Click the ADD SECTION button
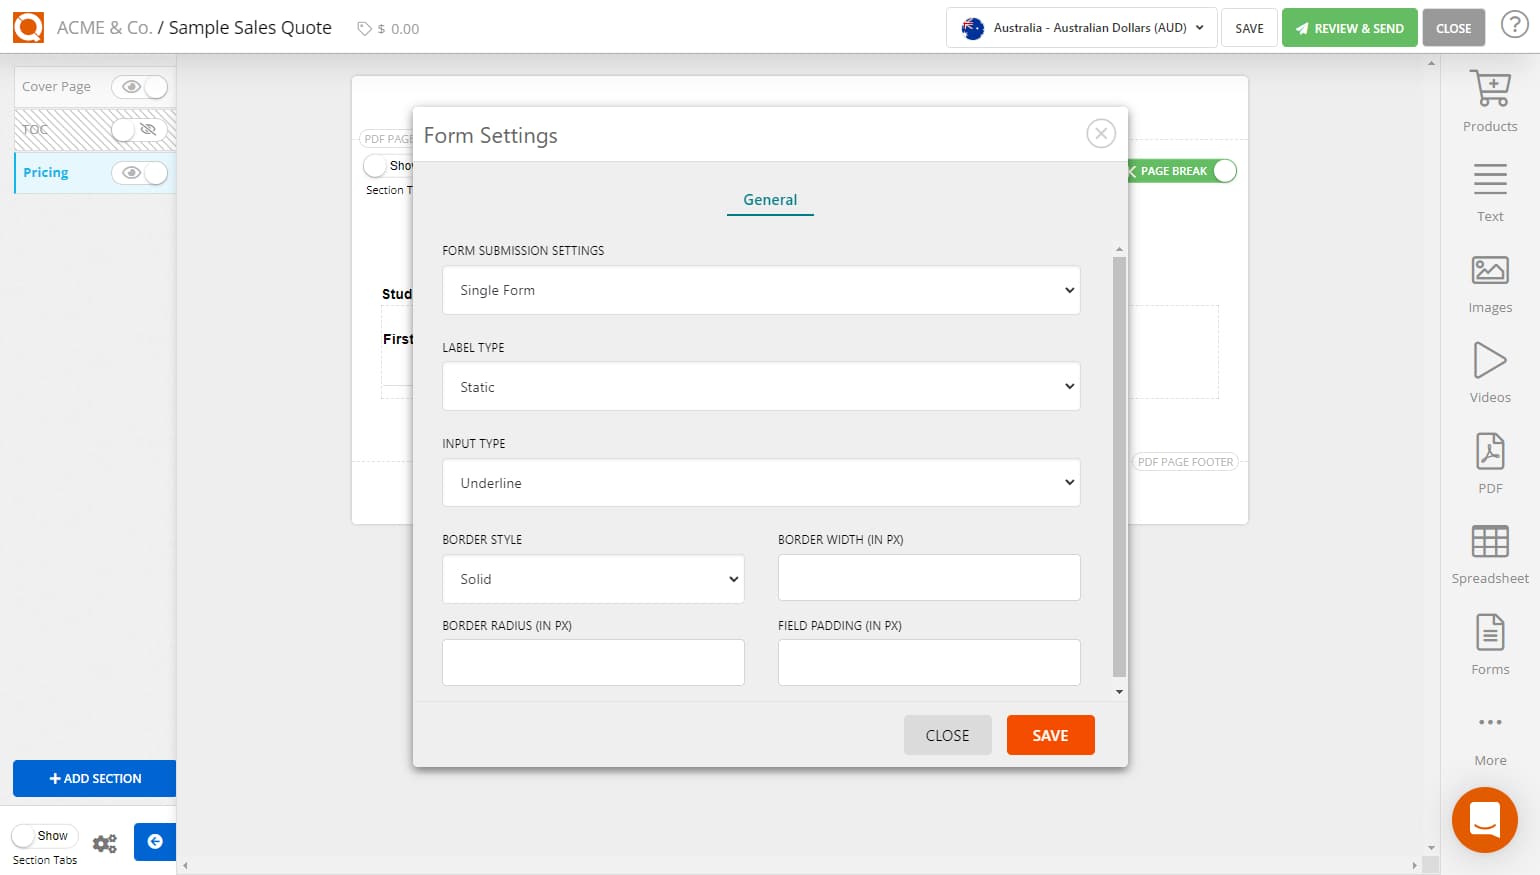This screenshot has width=1540, height=875. pos(94,778)
